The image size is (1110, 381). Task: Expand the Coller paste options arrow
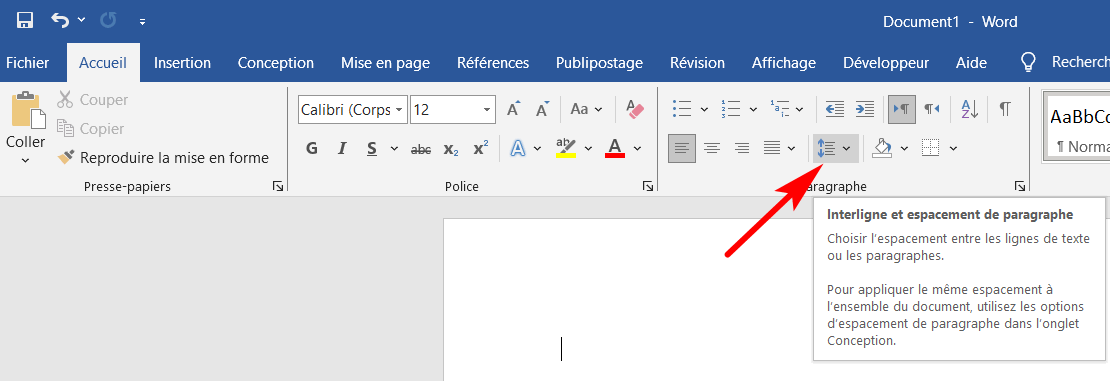pyautogui.click(x=25, y=161)
